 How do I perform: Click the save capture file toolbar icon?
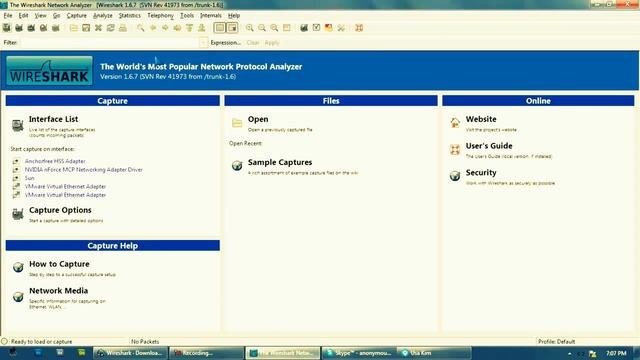tap(86, 28)
